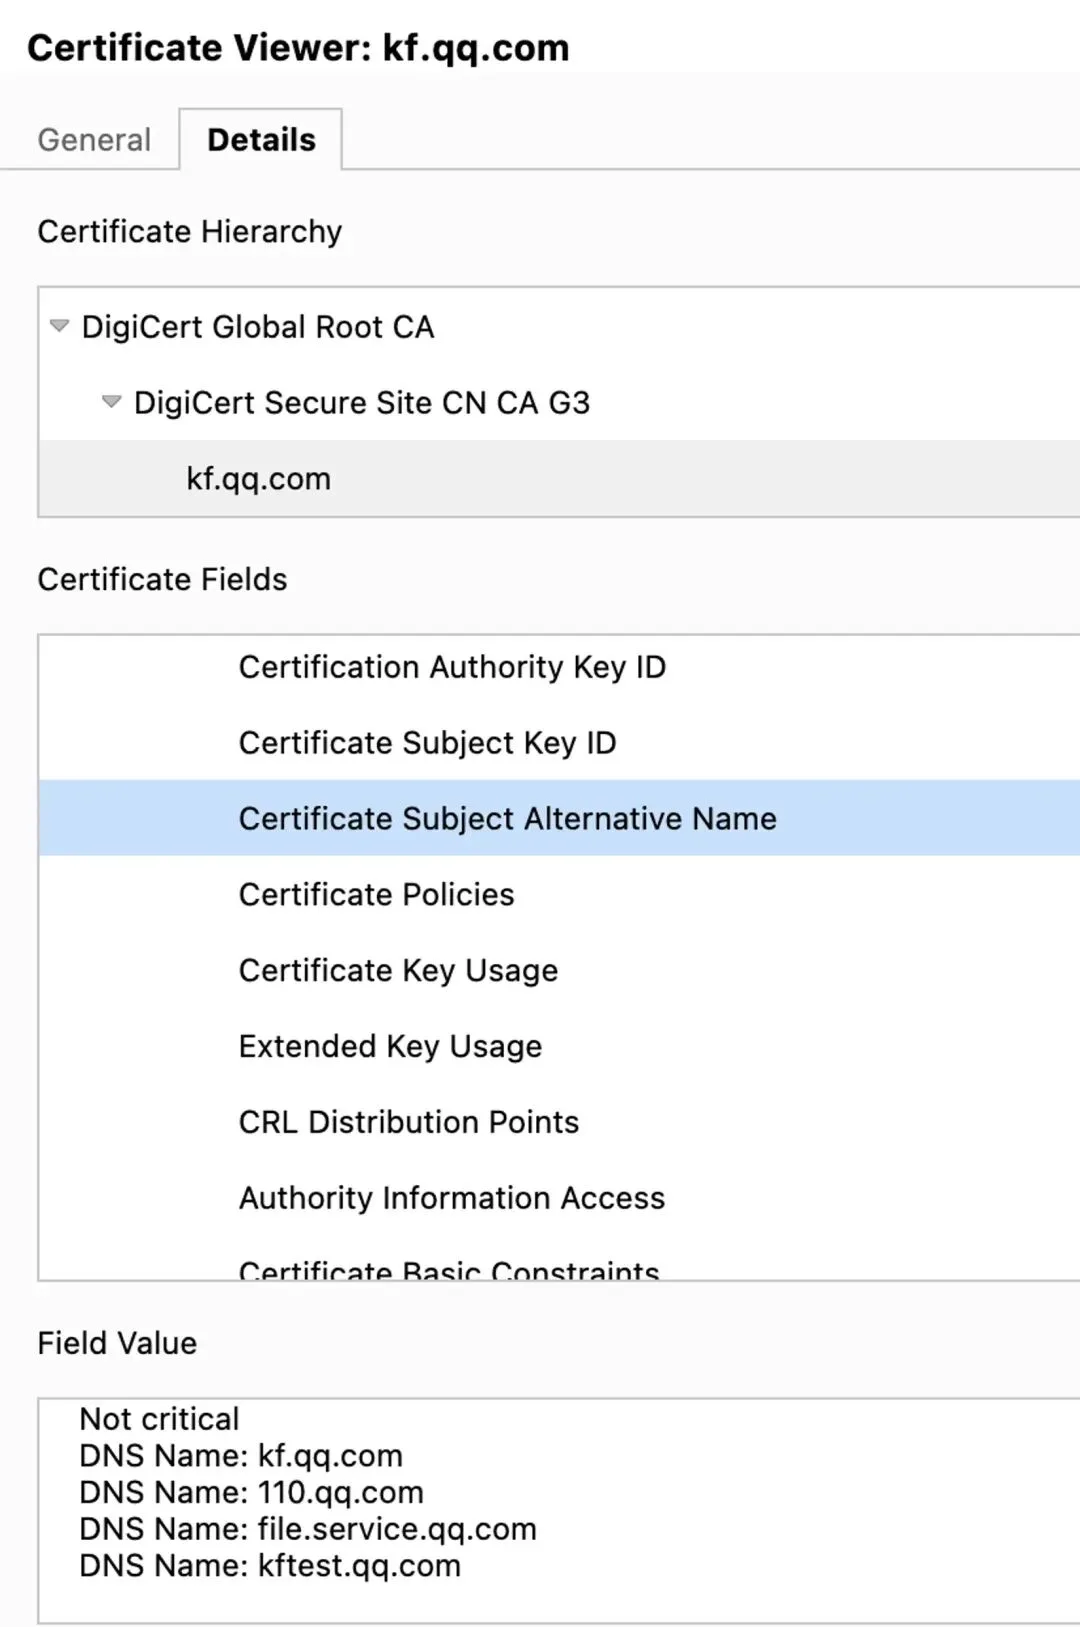The width and height of the screenshot is (1080, 1627).
Task: Click the 'Not critical' line in Field Value
Action: (159, 1419)
